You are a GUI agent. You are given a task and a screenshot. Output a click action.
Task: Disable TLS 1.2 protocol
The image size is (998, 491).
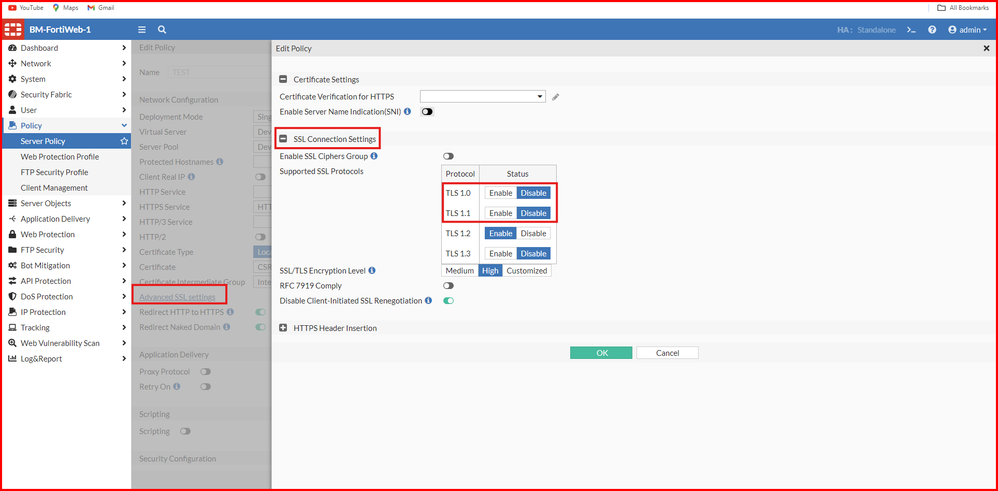pos(533,234)
